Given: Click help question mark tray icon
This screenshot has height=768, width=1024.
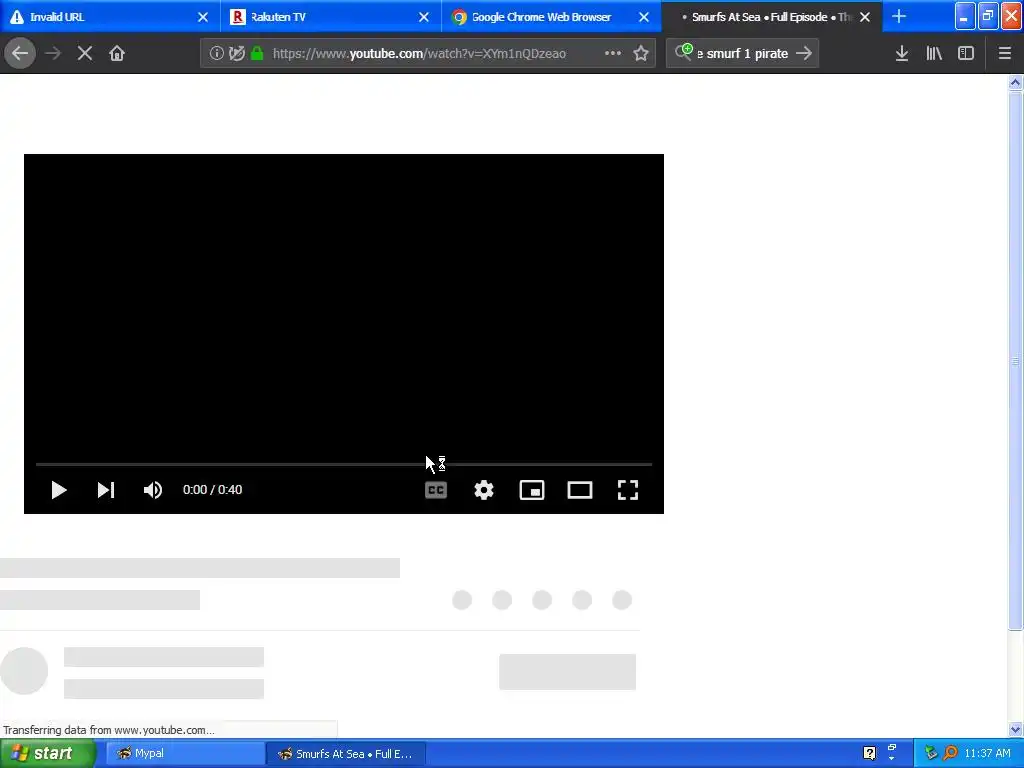Looking at the screenshot, I should 869,754.
